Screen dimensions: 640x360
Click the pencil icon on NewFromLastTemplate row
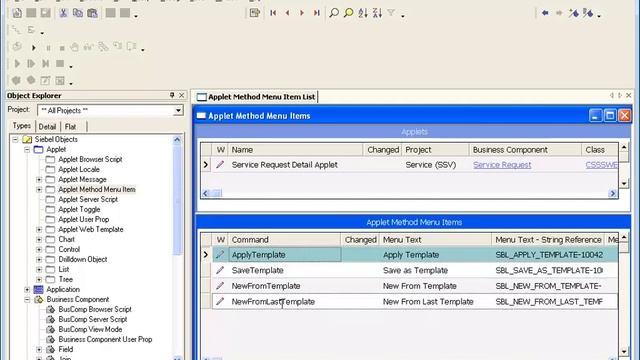click(x=220, y=302)
